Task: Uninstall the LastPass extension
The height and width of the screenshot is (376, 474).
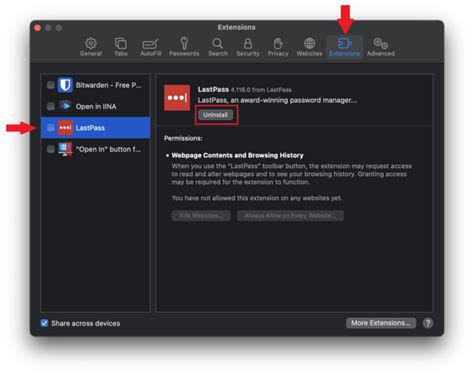Action: (x=216, y=115)
